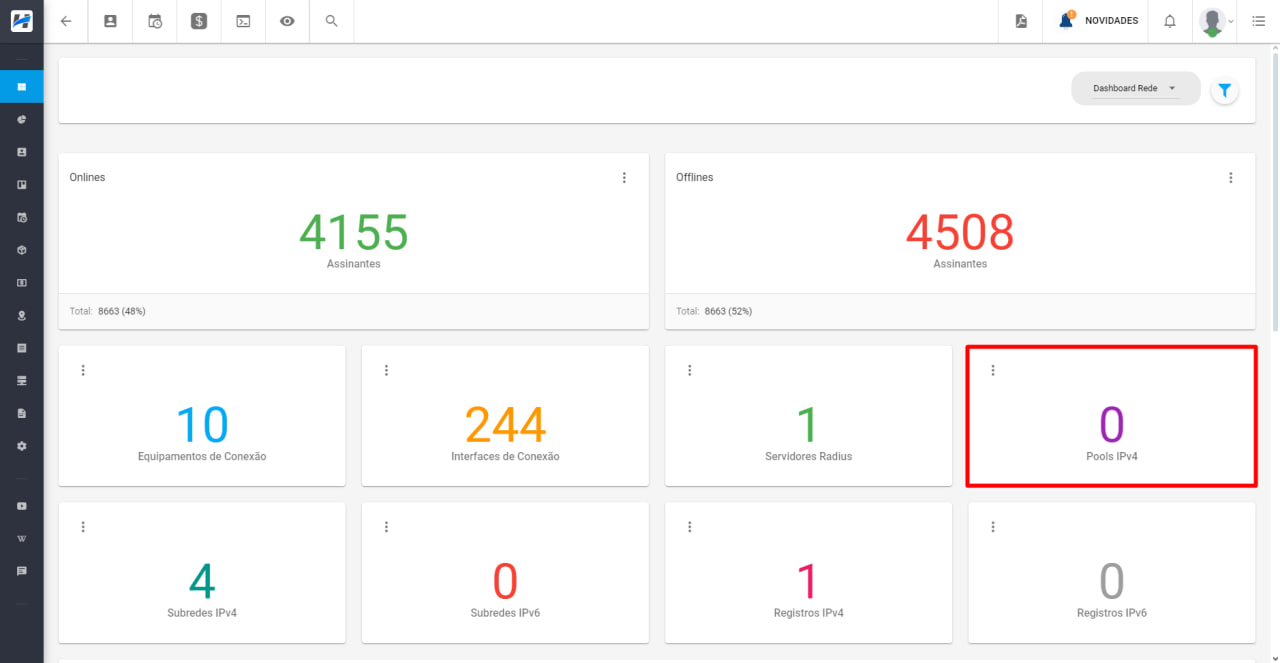The height and width of the screenshot is (663, 1280).
Task: Open the W wiki icon in sidebar
Action: click(22, 538)
